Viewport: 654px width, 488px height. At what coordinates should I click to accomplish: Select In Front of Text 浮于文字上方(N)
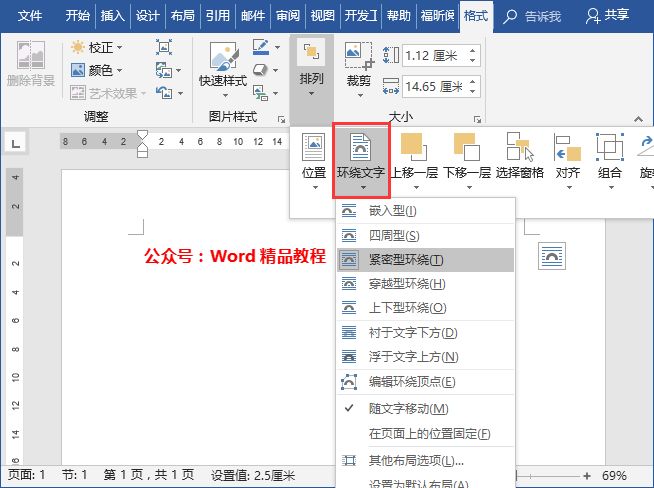(x=425, y=357)
